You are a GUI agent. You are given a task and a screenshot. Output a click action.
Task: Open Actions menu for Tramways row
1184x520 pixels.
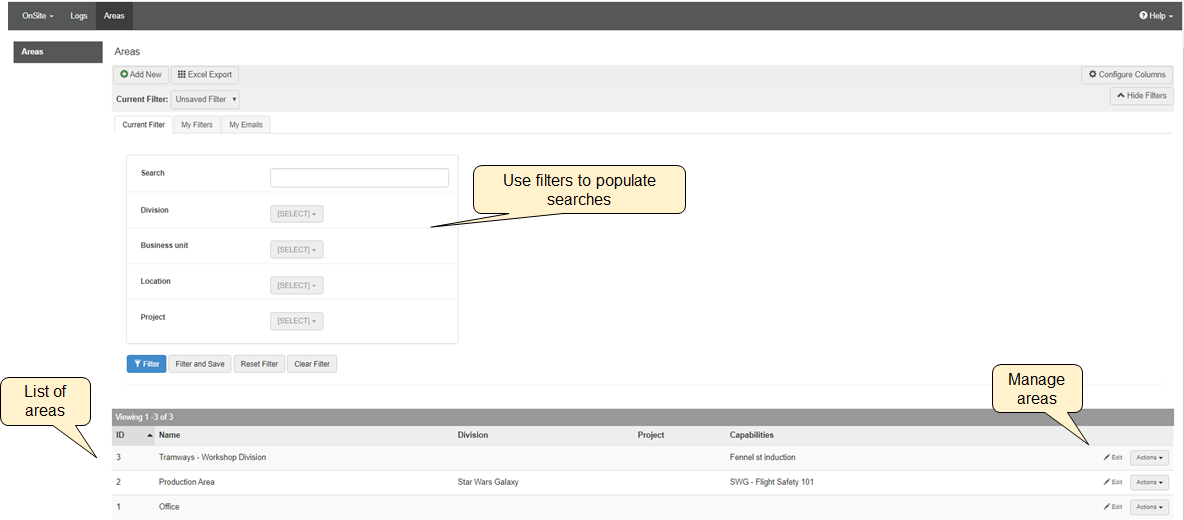coord(1149,458)
